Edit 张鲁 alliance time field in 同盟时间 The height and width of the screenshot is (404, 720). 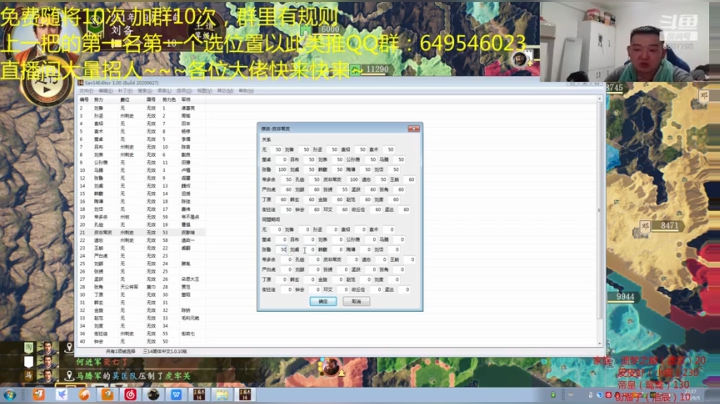(281, 249)
